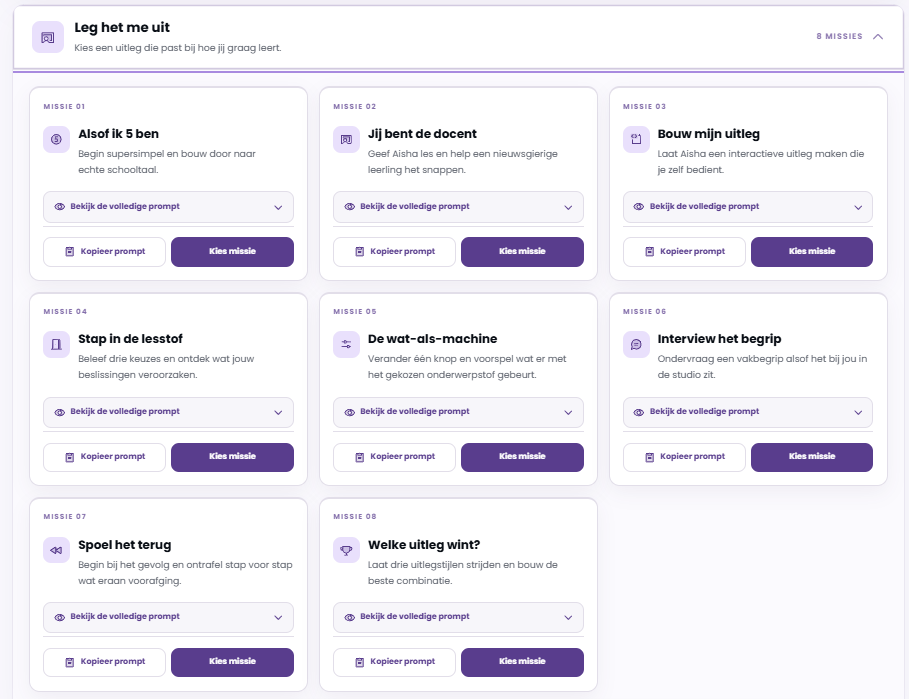This screenshot has width=909, height=699.
Task: Expand full prompt for 'Spoel het terug'
Action: coord(168,617)
